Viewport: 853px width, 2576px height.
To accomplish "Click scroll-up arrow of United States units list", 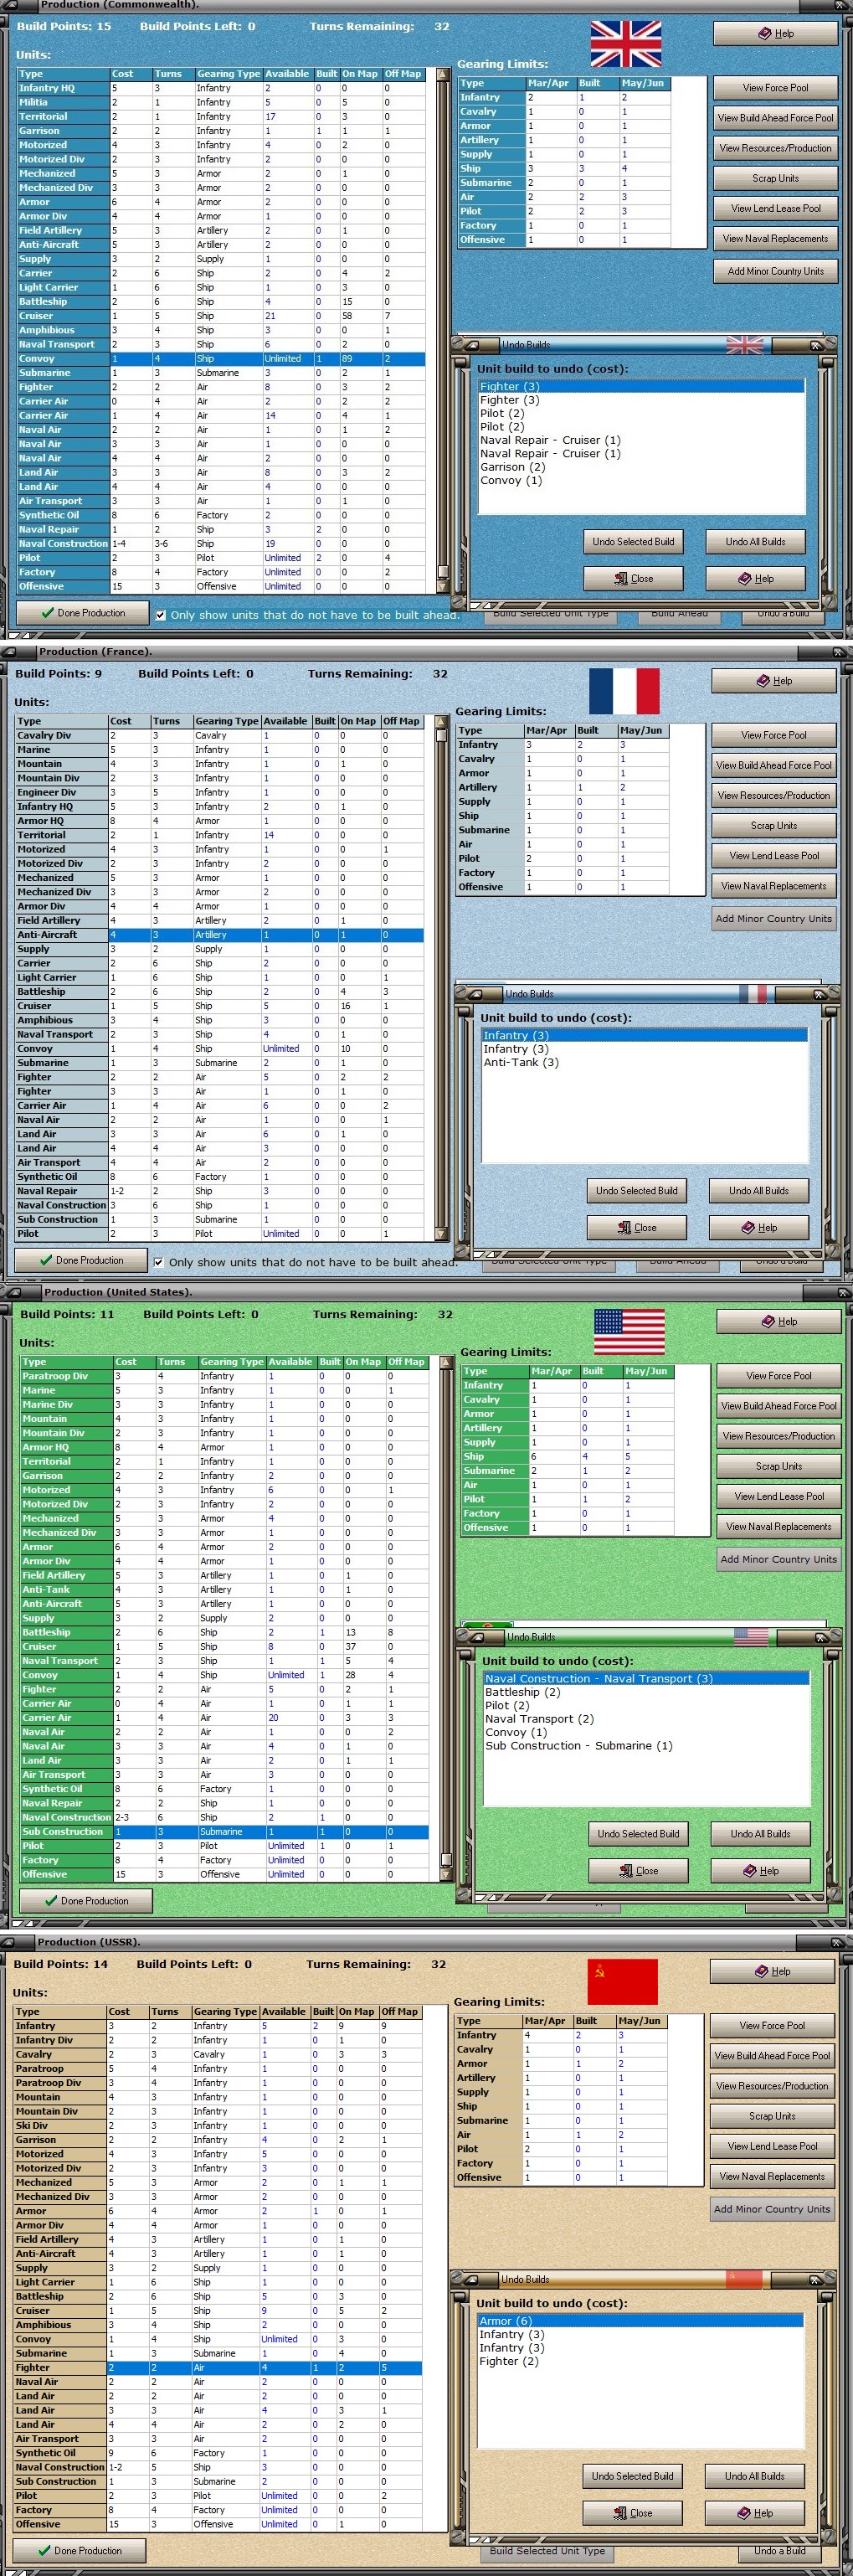I will click(x=446, y=1362).
